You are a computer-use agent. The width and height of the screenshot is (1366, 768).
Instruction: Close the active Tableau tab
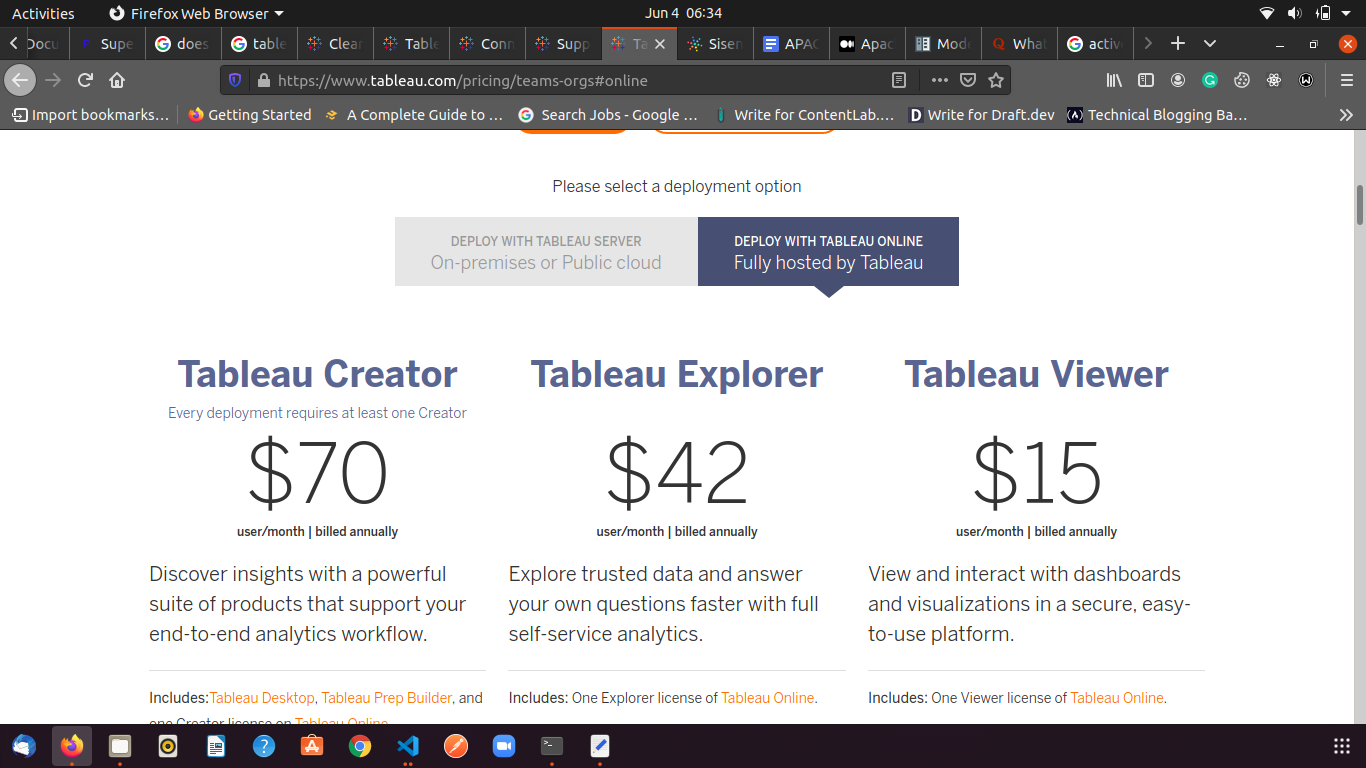660,44
